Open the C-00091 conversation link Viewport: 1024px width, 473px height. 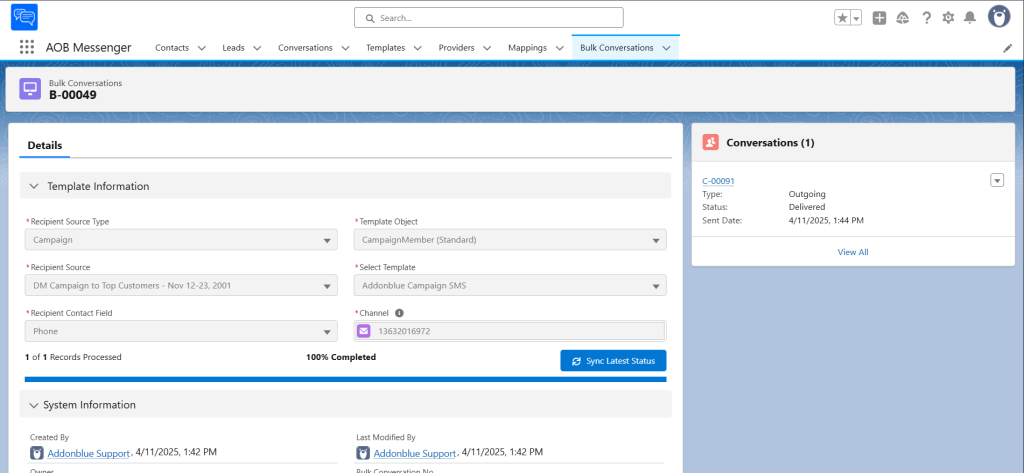(x=718, y=181)
